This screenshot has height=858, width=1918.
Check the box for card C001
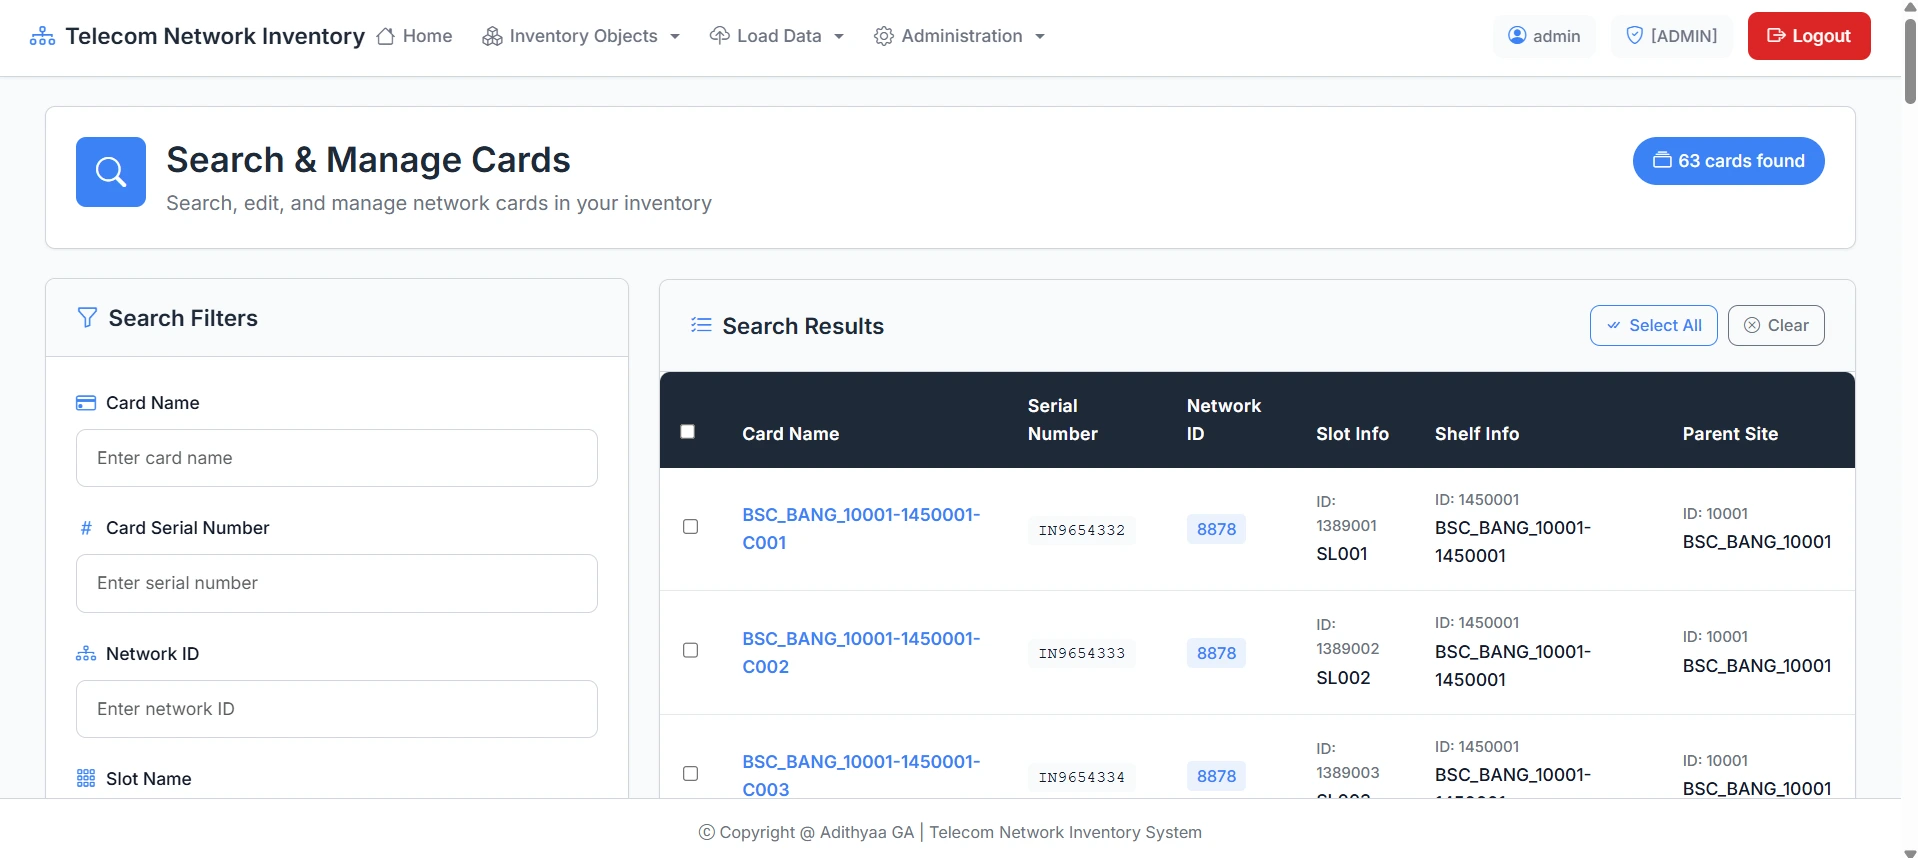tap(690, 527)
